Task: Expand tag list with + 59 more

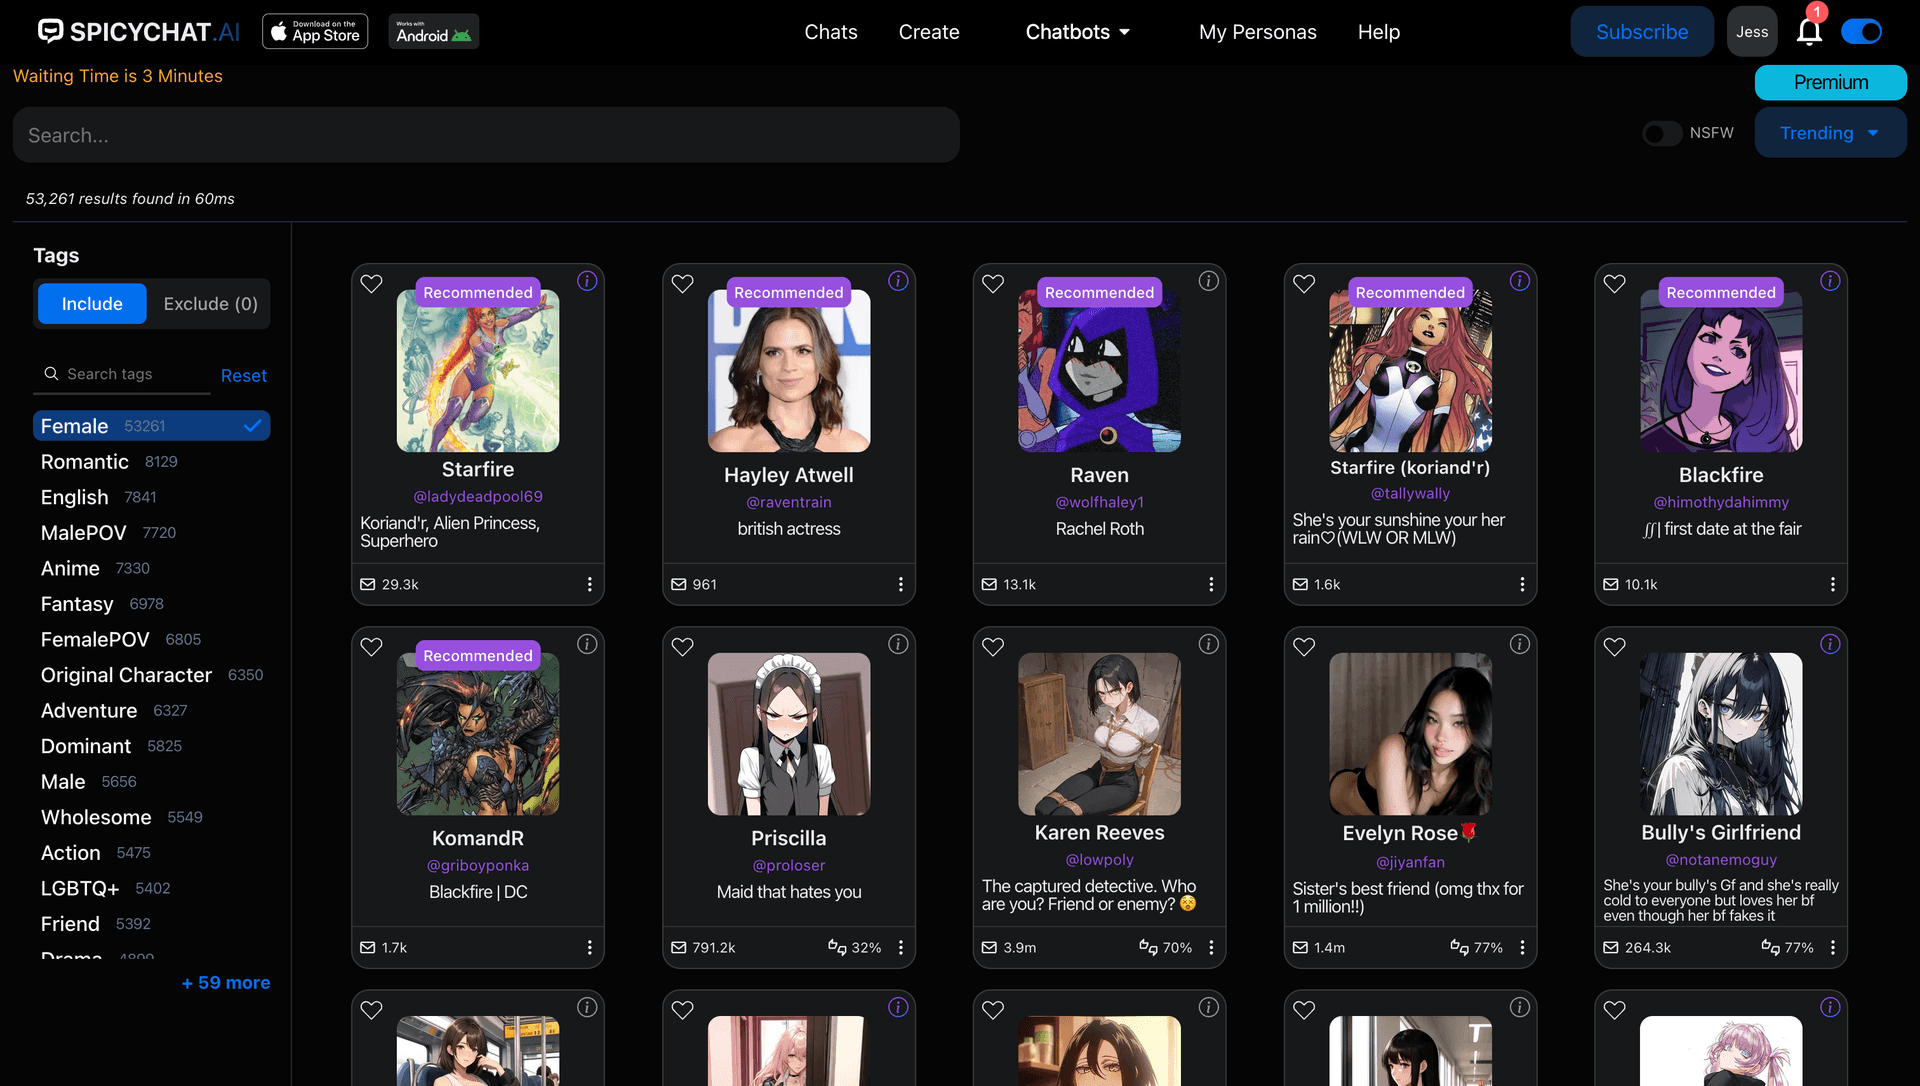Action: pyautogui.click(x=226, y=983)
